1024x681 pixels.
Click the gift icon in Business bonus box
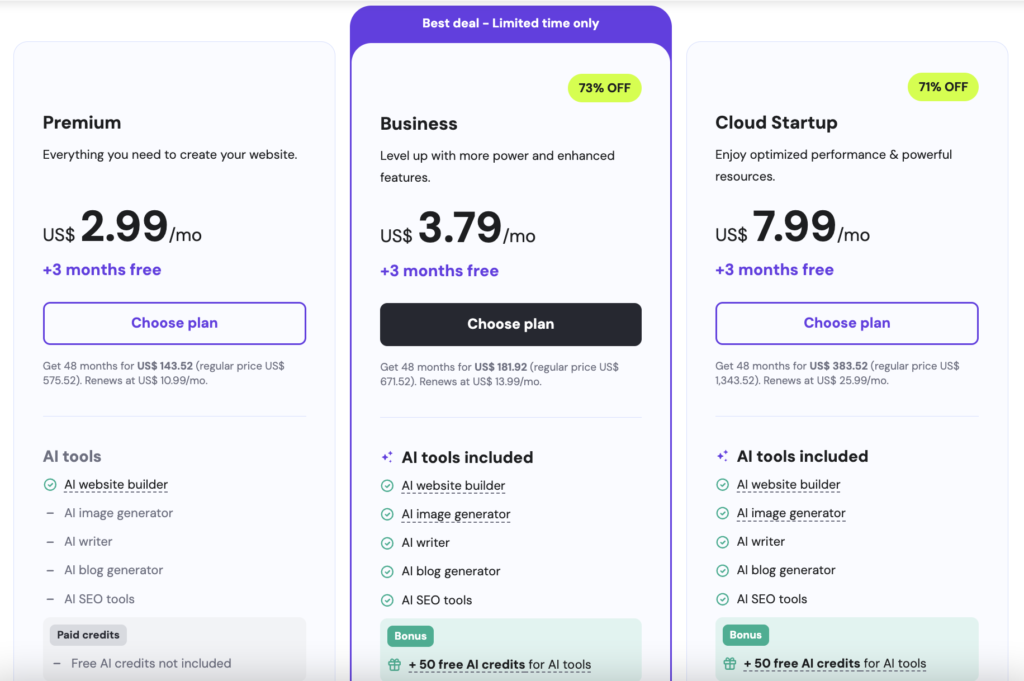(x=394, y=664)
